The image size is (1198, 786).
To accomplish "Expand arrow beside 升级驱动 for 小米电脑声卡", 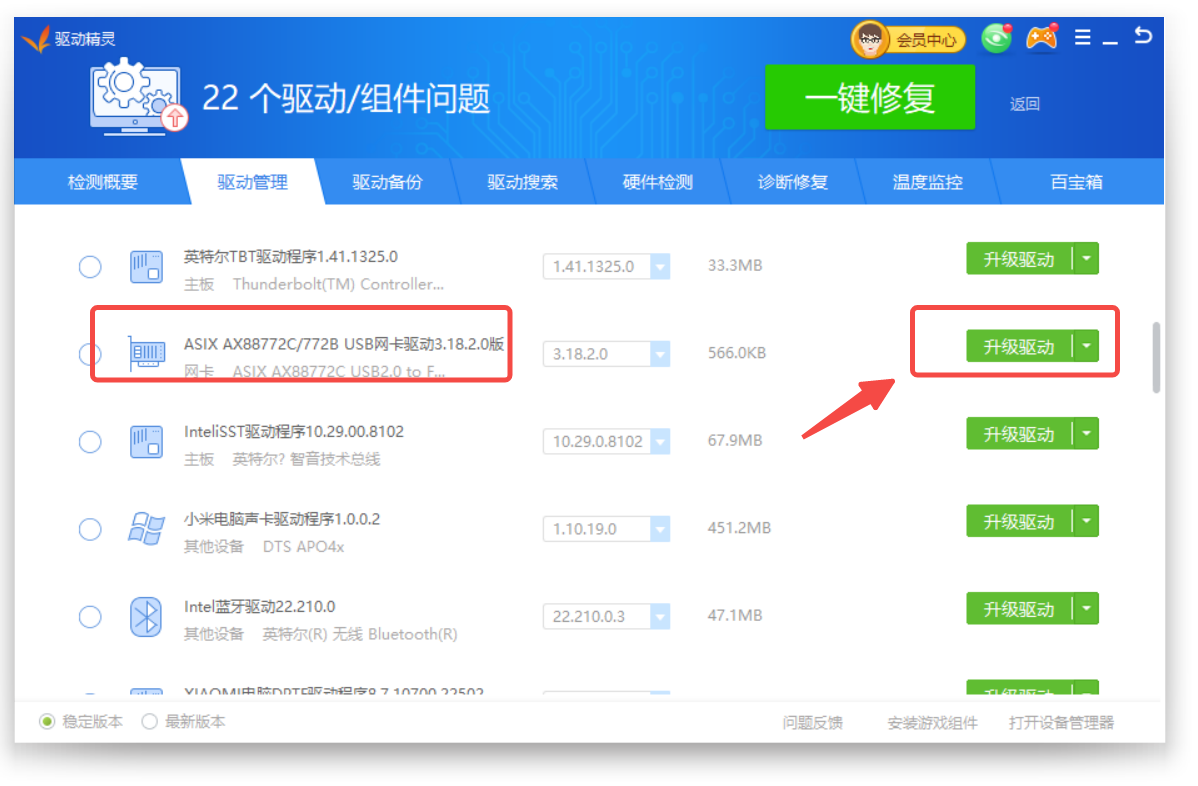I will tap(1086, 521).
